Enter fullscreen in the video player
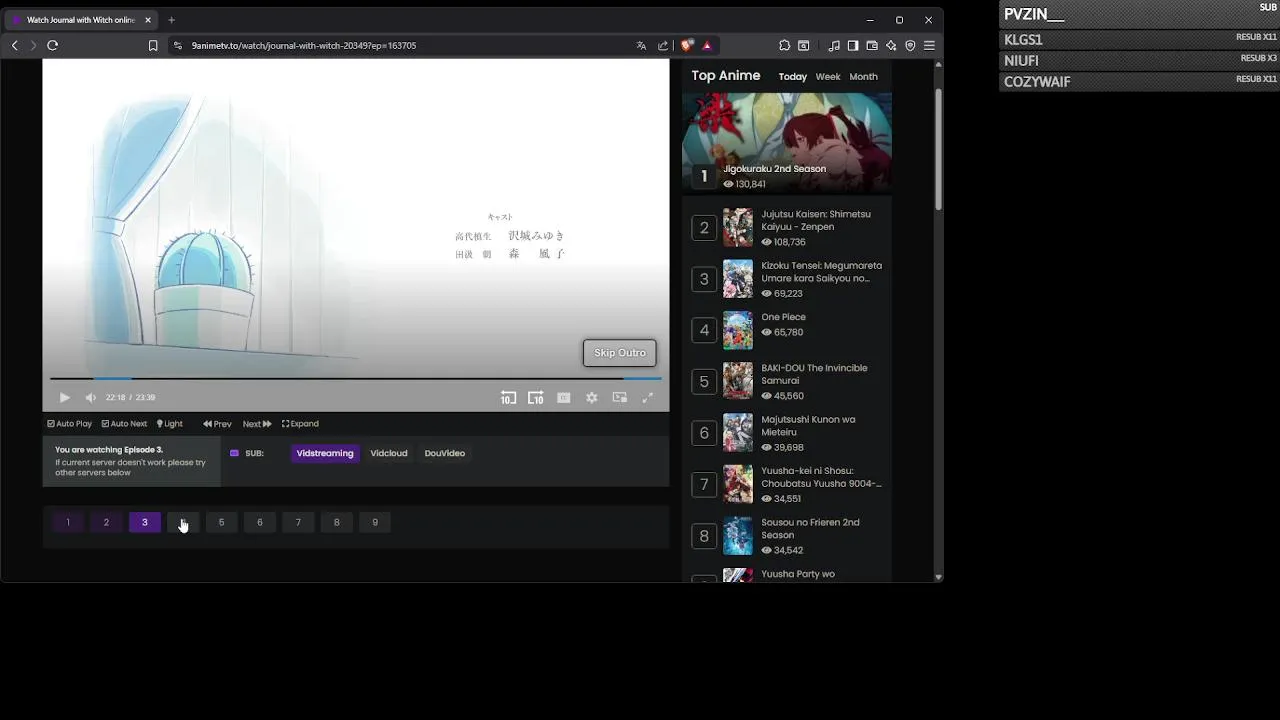Screen dimensions: 1280x720 click(647, 397)
